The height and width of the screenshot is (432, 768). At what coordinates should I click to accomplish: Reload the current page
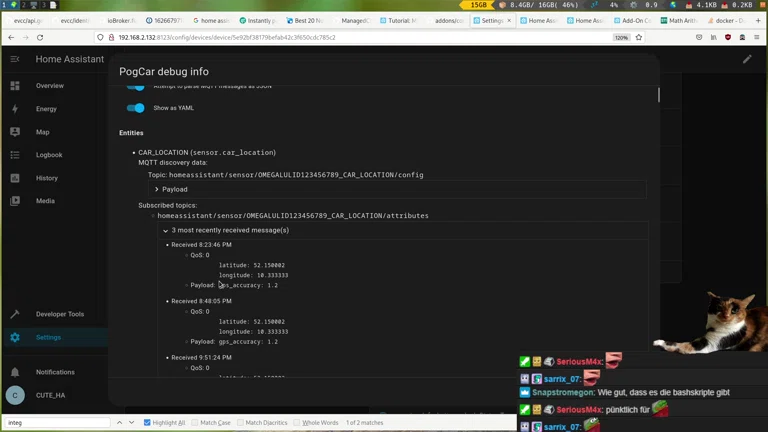(40, 37)
